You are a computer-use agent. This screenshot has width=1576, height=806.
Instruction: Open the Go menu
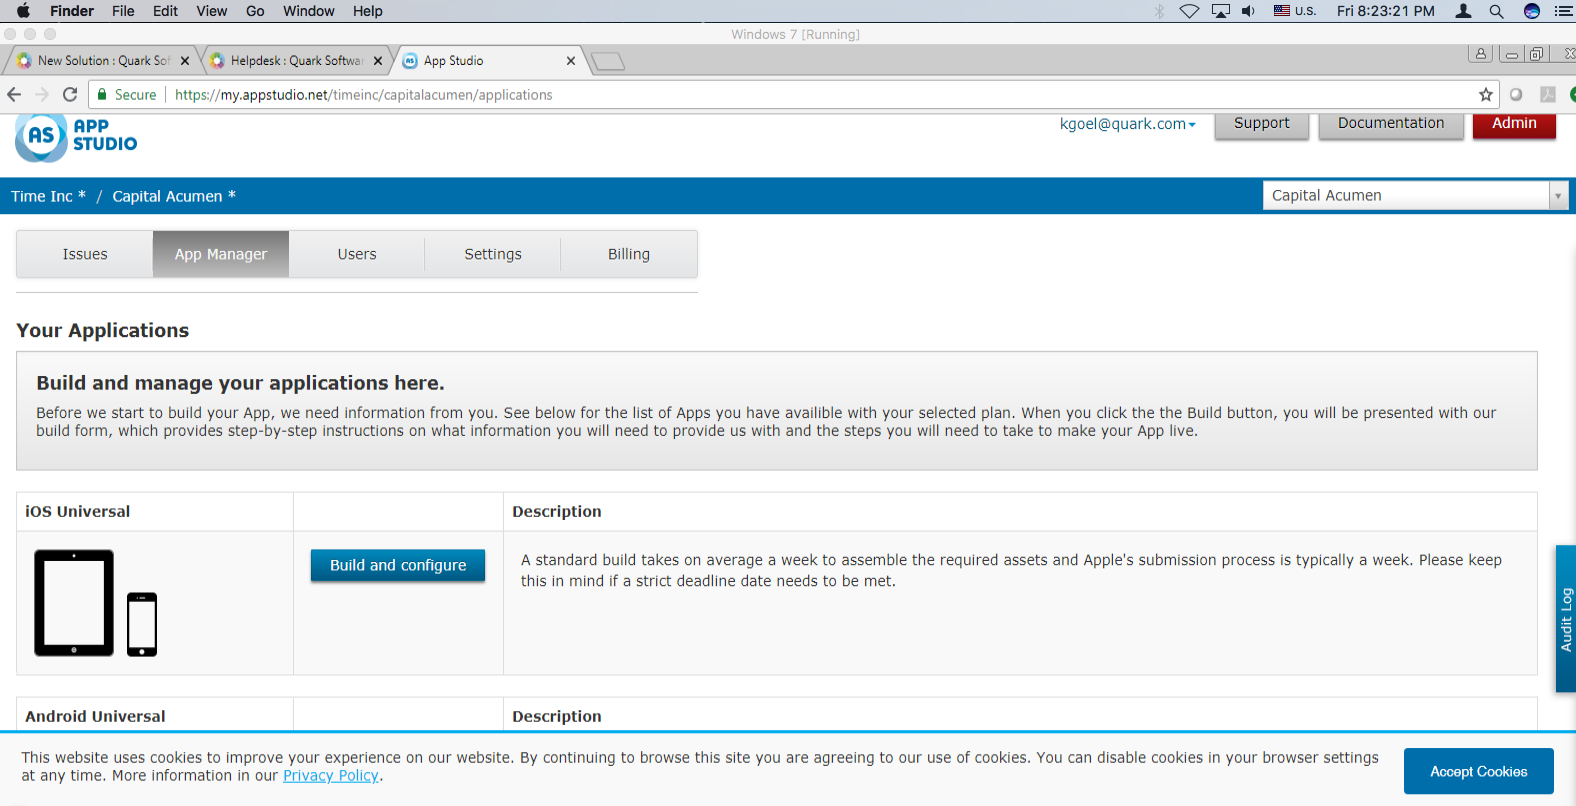tap(255, 11)
